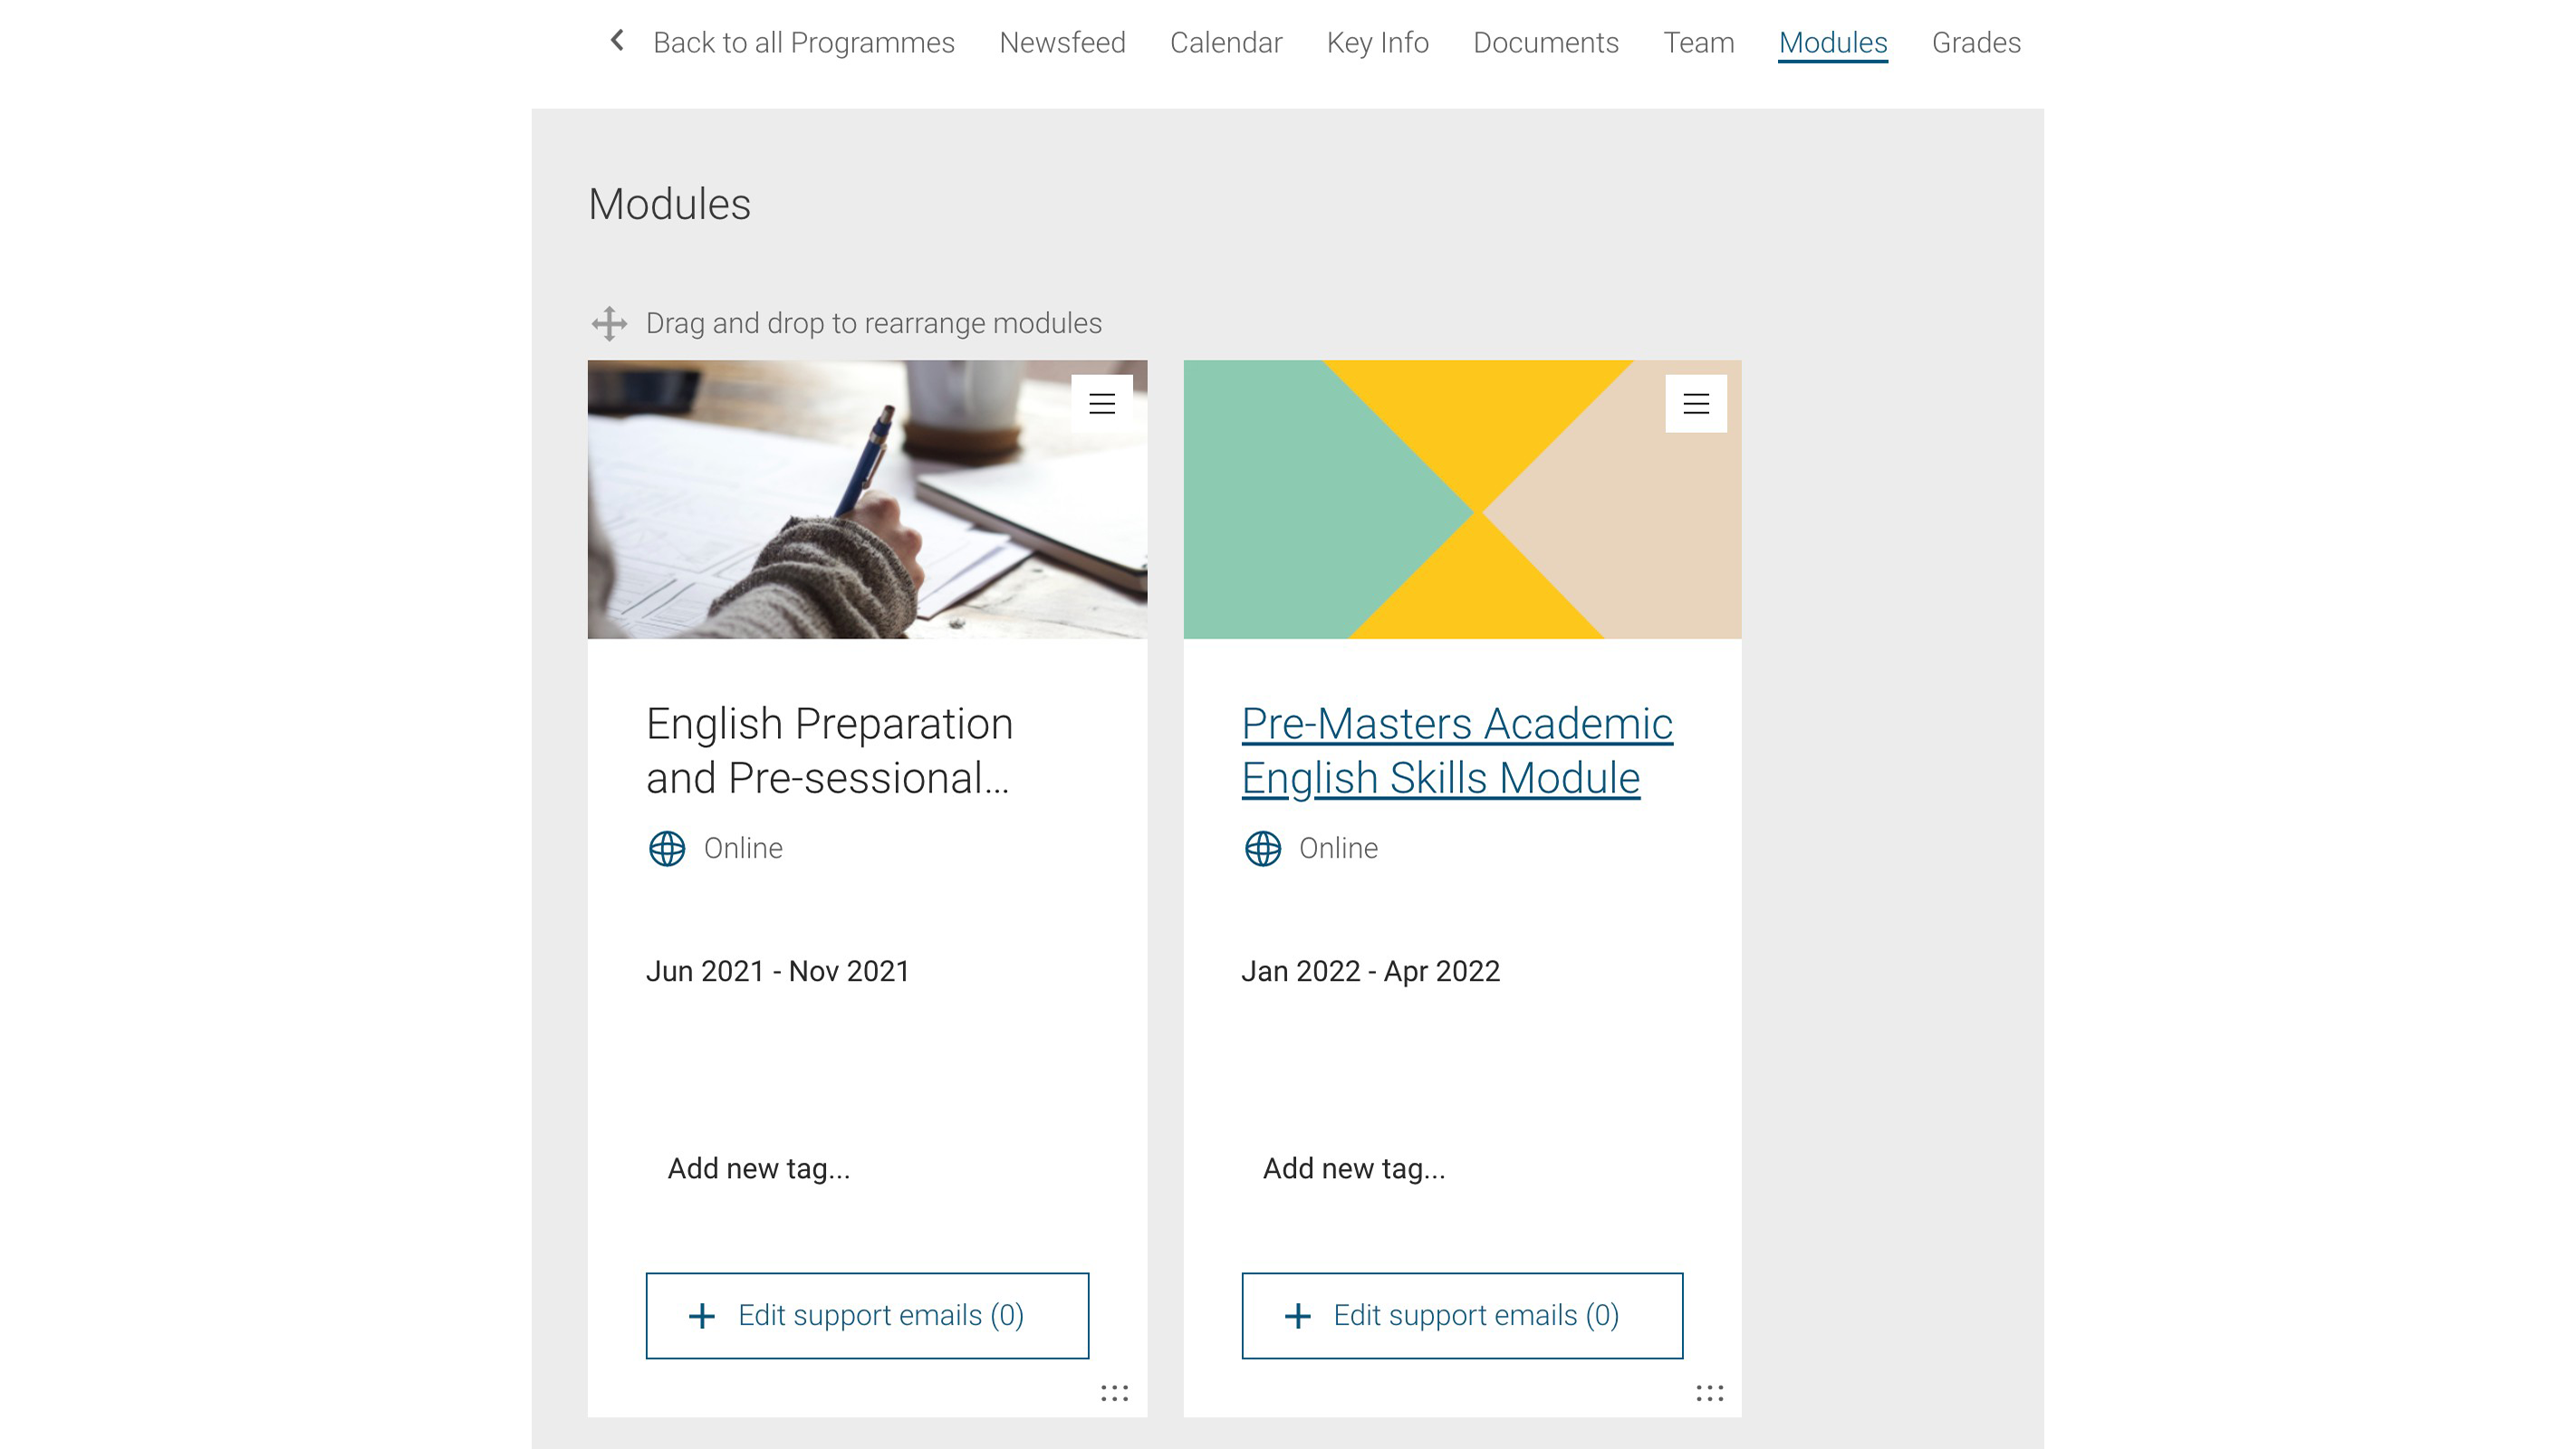Open the Newsfeed tab
Viewport: 2576px width, 1449px height.
pos(1062,42)
